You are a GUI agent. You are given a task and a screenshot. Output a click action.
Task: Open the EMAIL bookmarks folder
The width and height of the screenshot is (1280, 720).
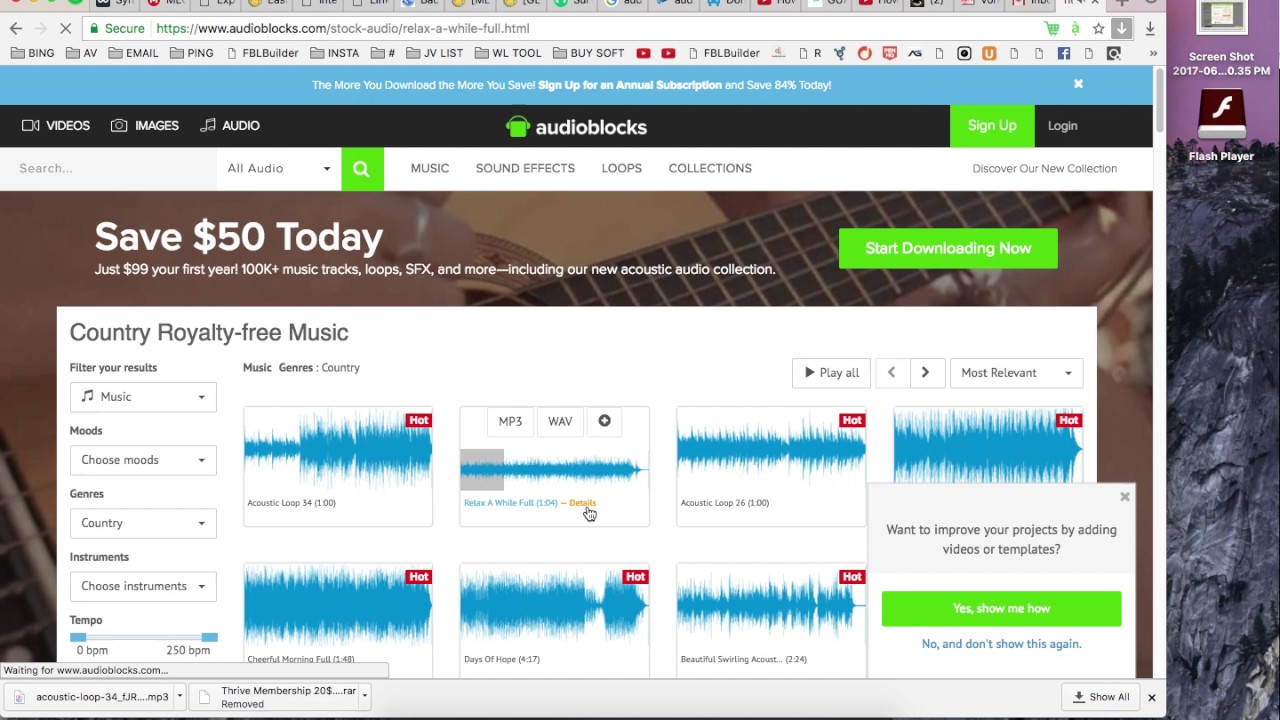pyautogui.click(x=133, y=53)
